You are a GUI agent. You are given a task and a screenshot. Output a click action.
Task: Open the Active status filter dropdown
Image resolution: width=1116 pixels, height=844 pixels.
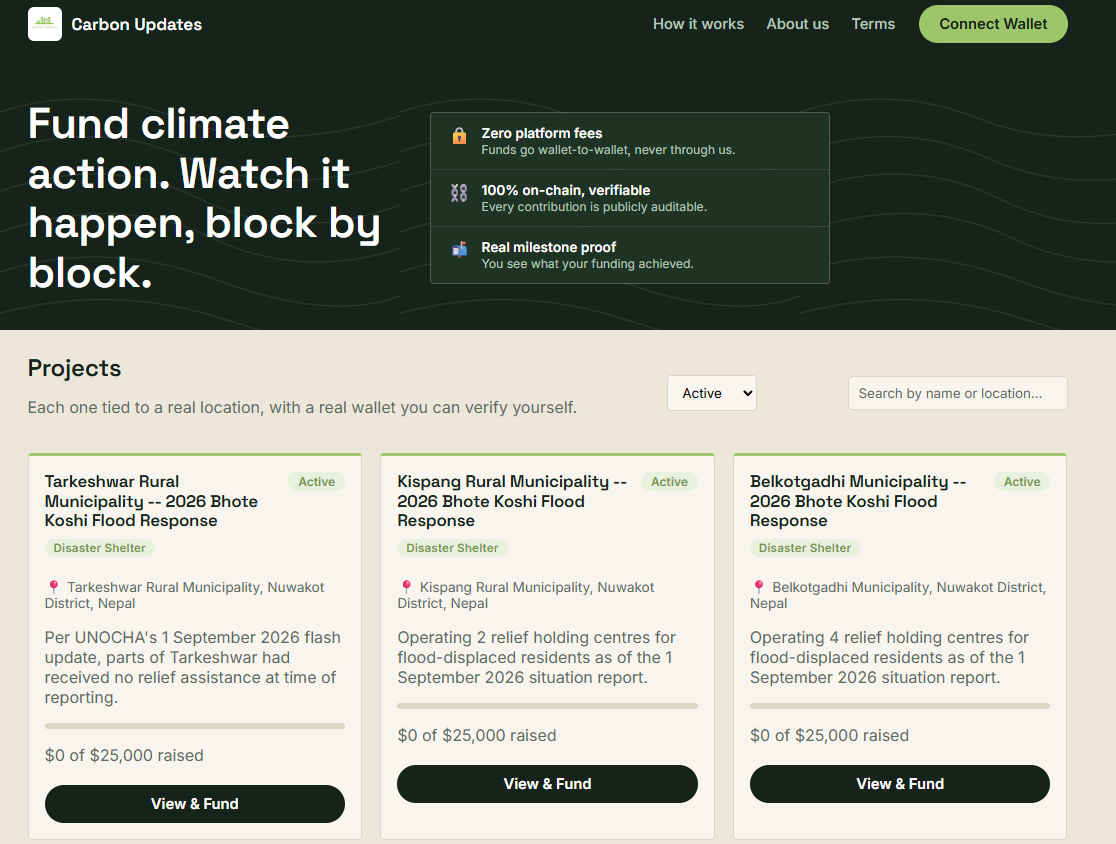point(712,394)
